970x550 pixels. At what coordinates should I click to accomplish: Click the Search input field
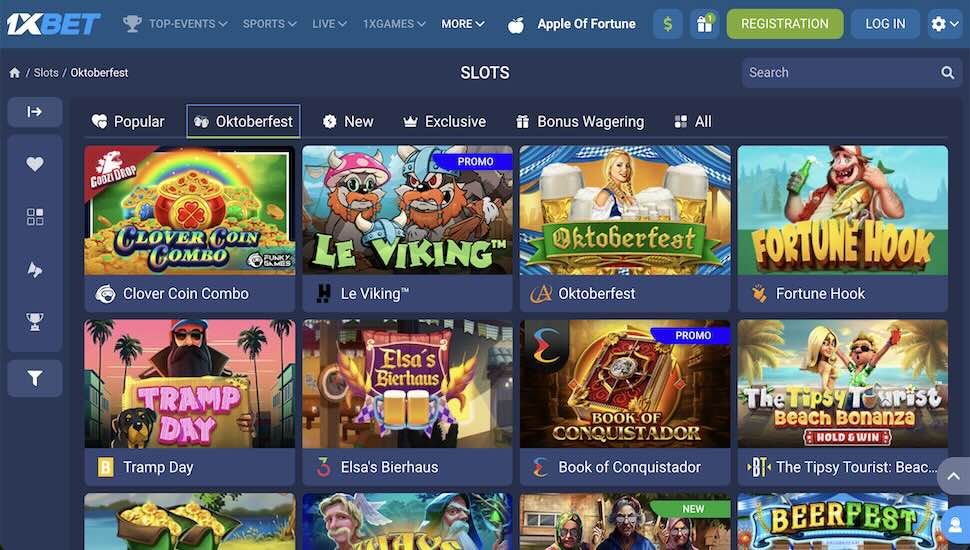point(841,72)
